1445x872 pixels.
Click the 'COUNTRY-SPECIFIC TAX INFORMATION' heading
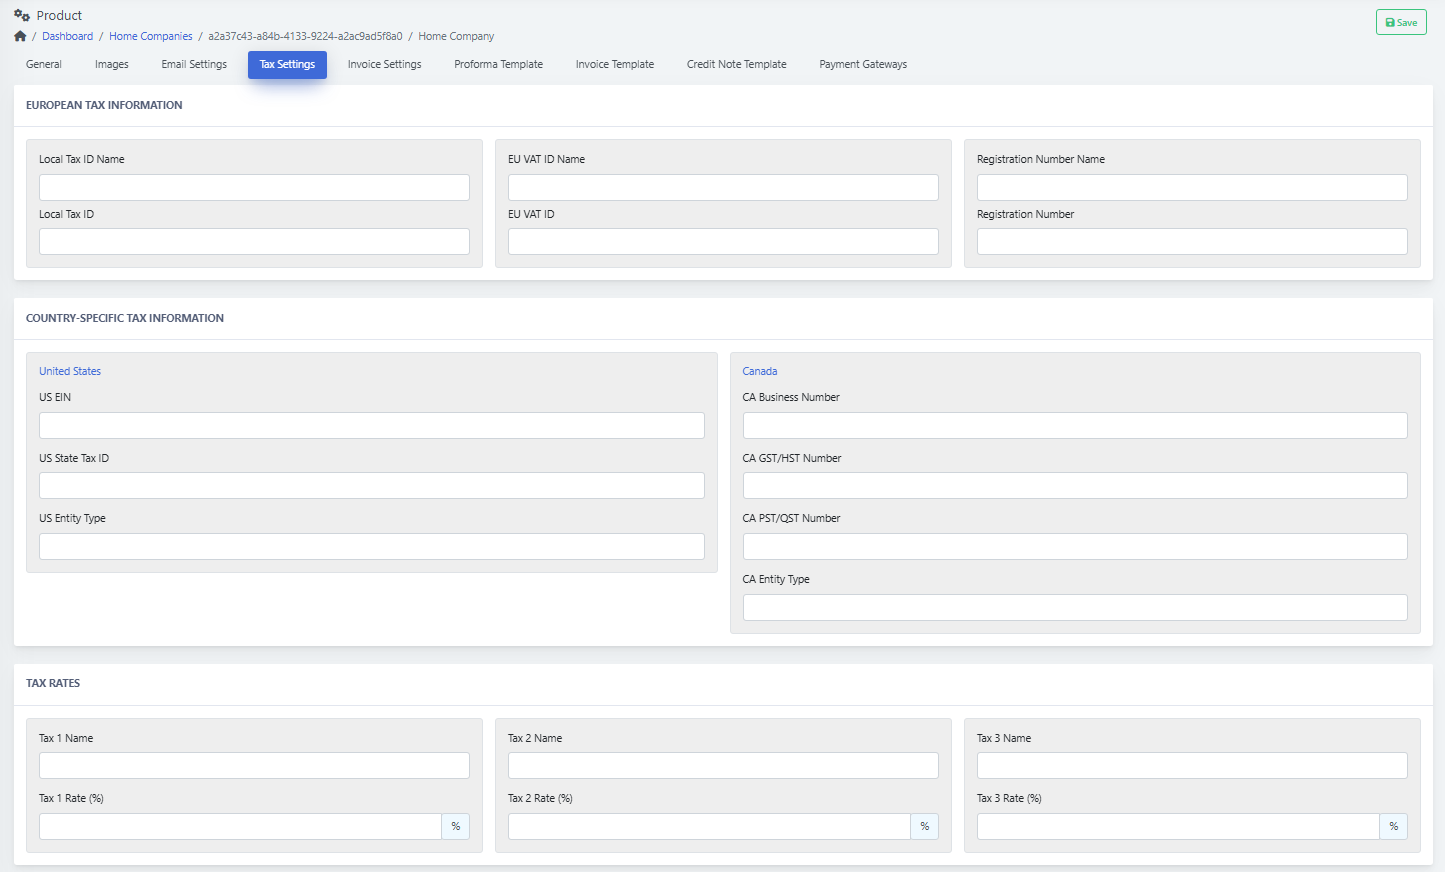tap(125, 318)
